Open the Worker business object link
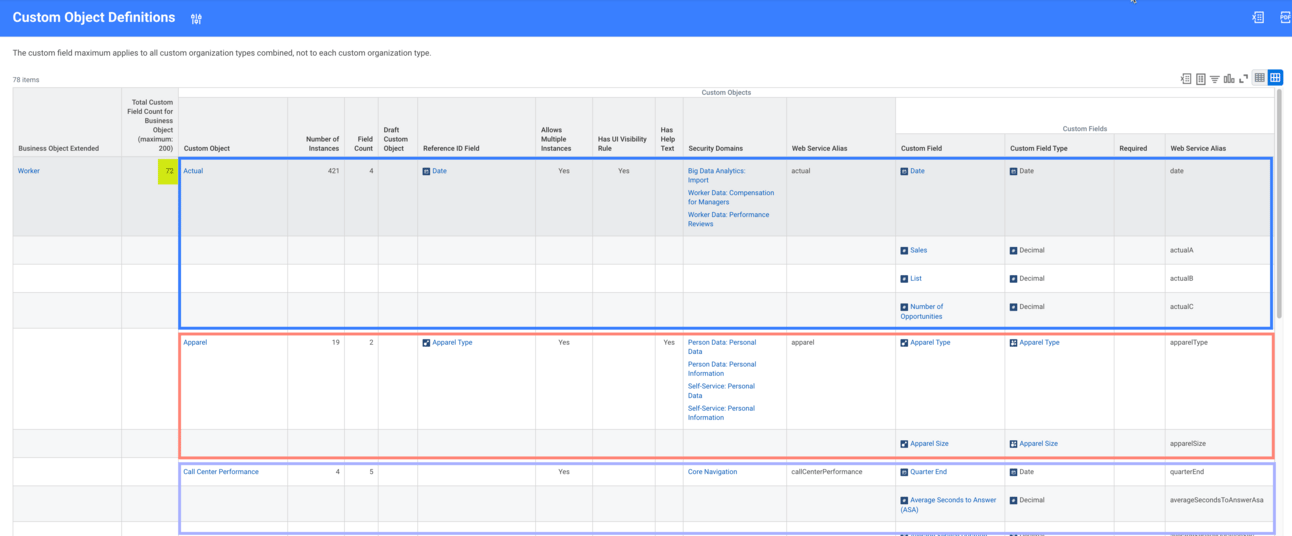This screenshot has width=1292, height=536. [29, 171]
